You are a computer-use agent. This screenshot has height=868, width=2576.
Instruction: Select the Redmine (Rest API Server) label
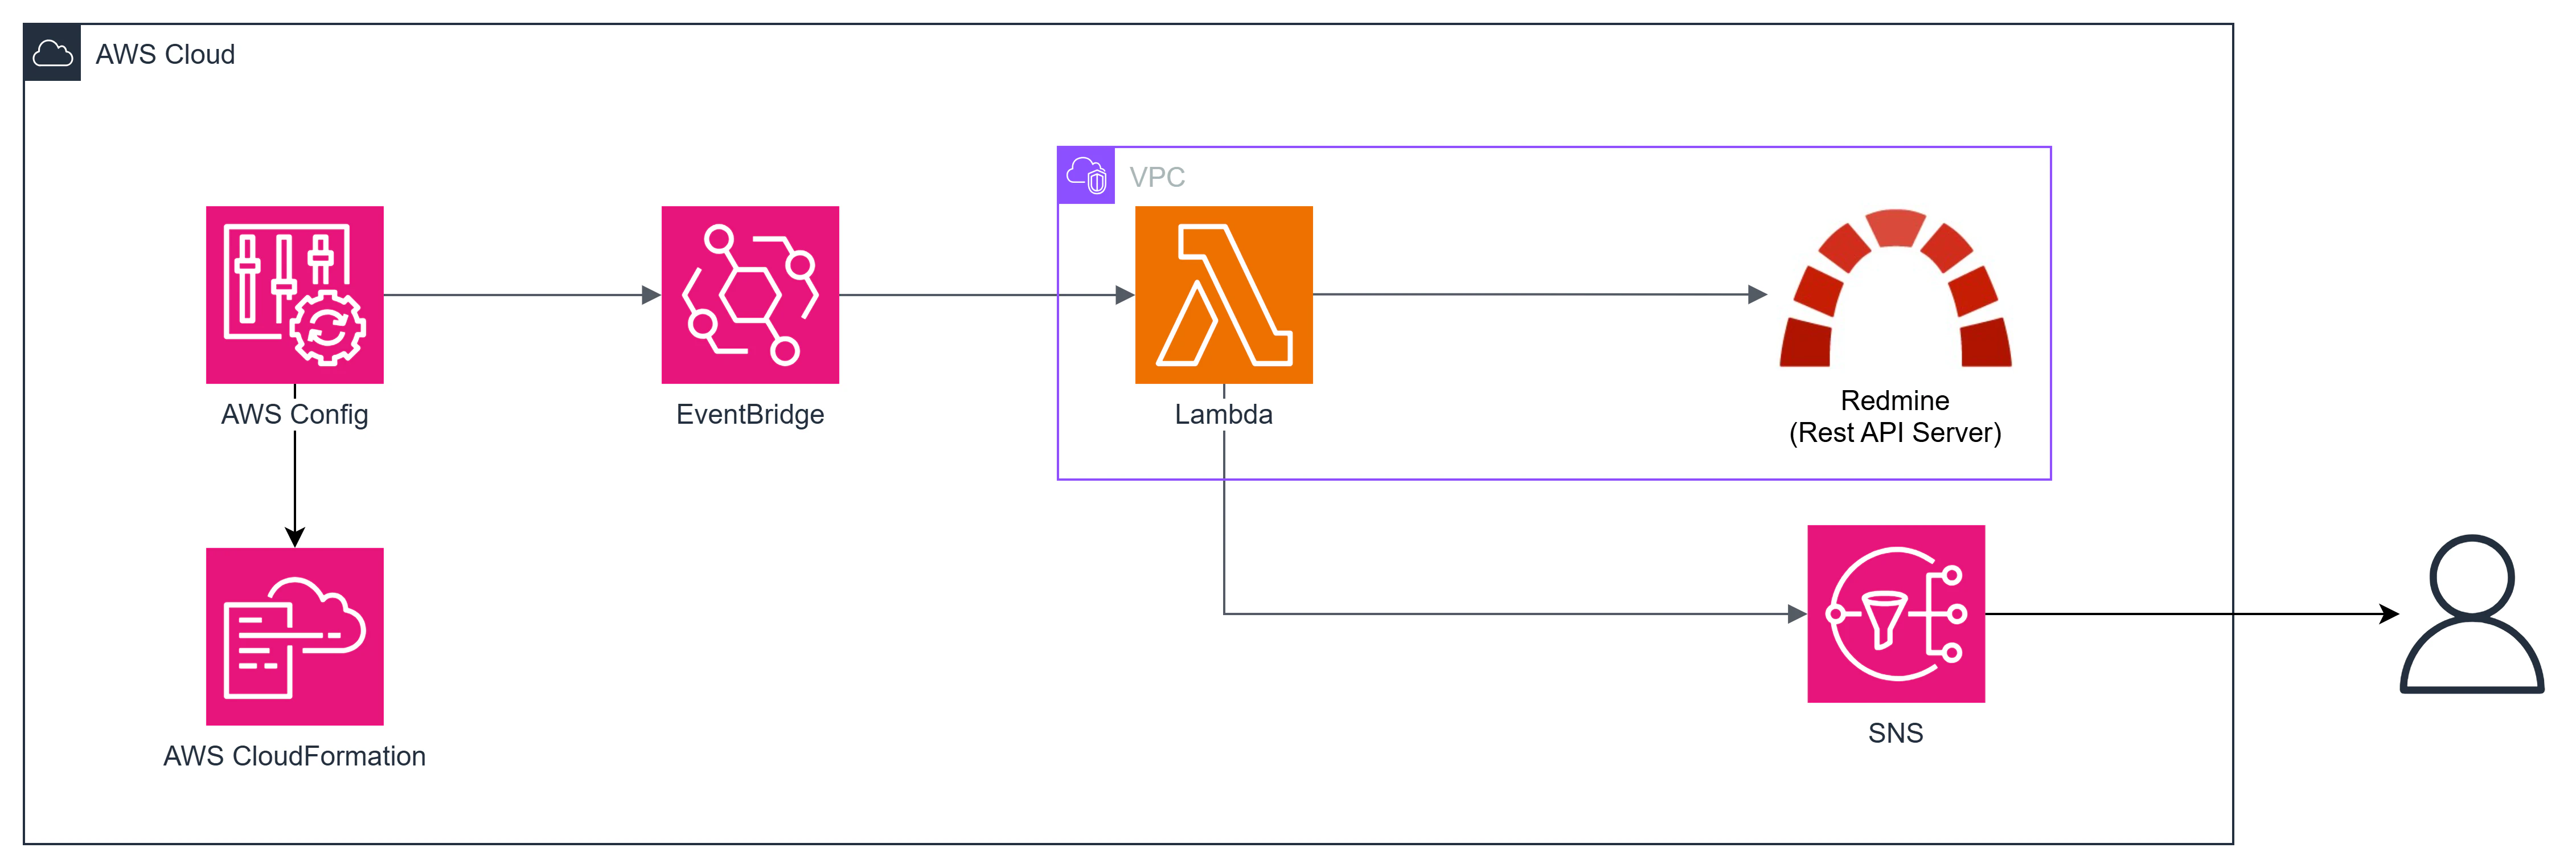1895,416
